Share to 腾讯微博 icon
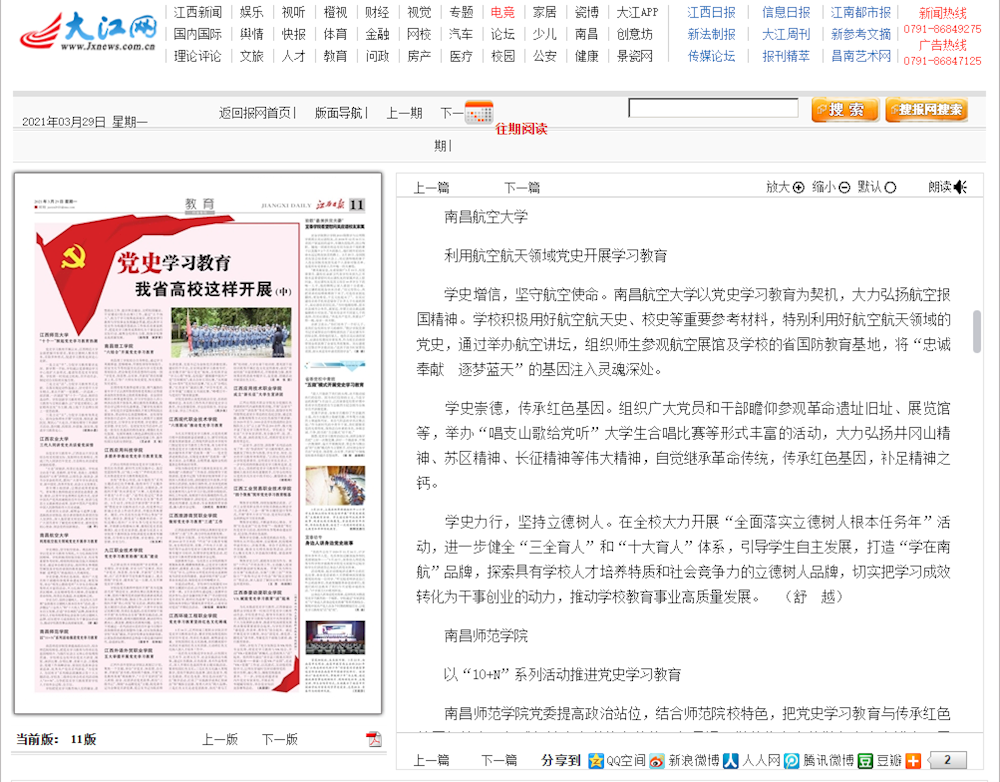 (x=792, y=760)
